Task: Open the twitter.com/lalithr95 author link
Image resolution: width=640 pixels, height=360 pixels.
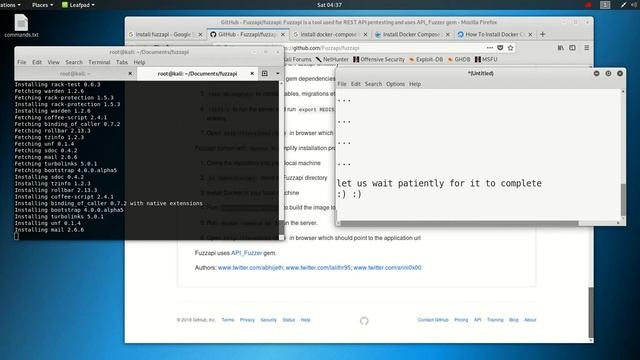Action: coord(318,268)
